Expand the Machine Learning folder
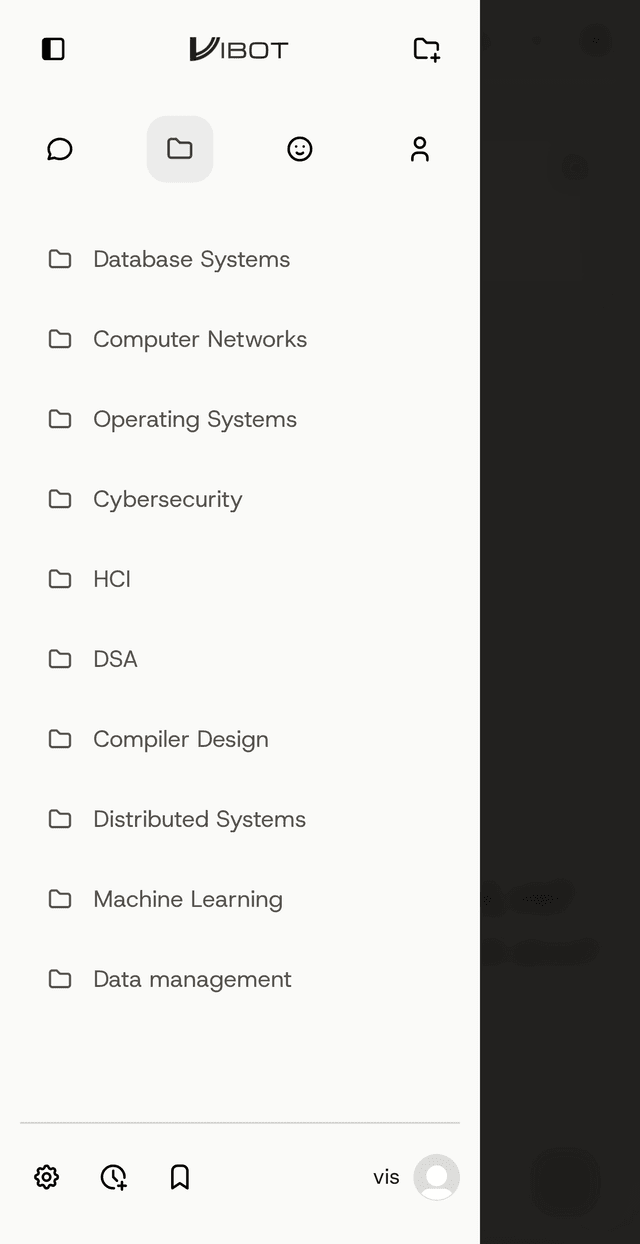This screenshot has height=1244, width=640. point(187,899)
